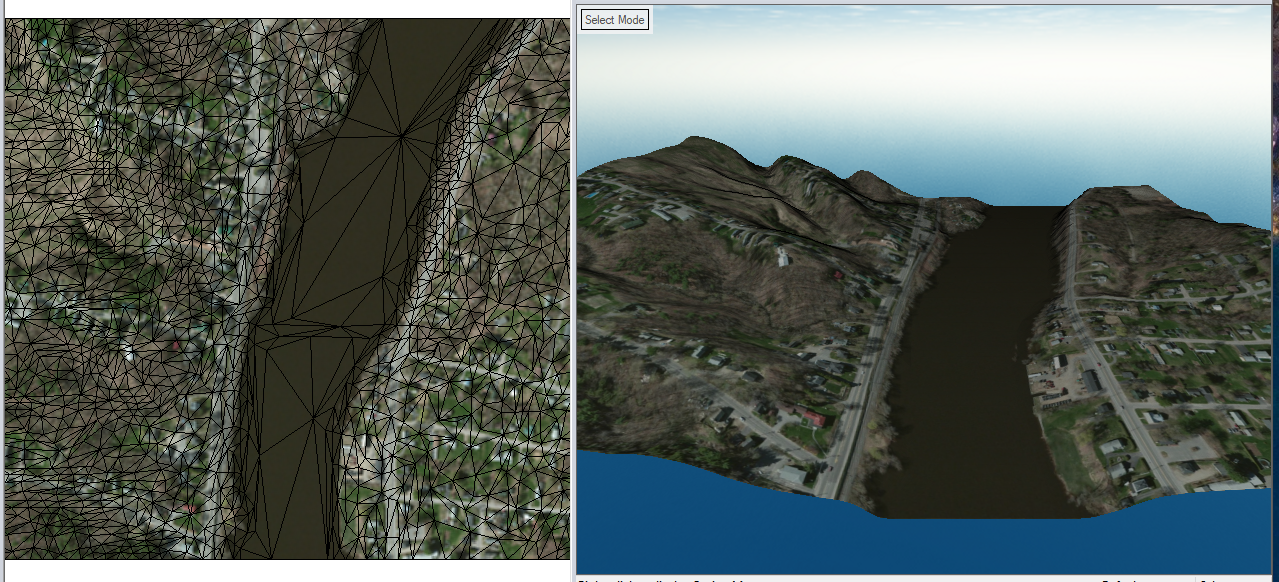Click the fan-shaped mesh vertex in the river
Image resolution: width=1279 pixels, height=582 pixels.
point(401,136)
